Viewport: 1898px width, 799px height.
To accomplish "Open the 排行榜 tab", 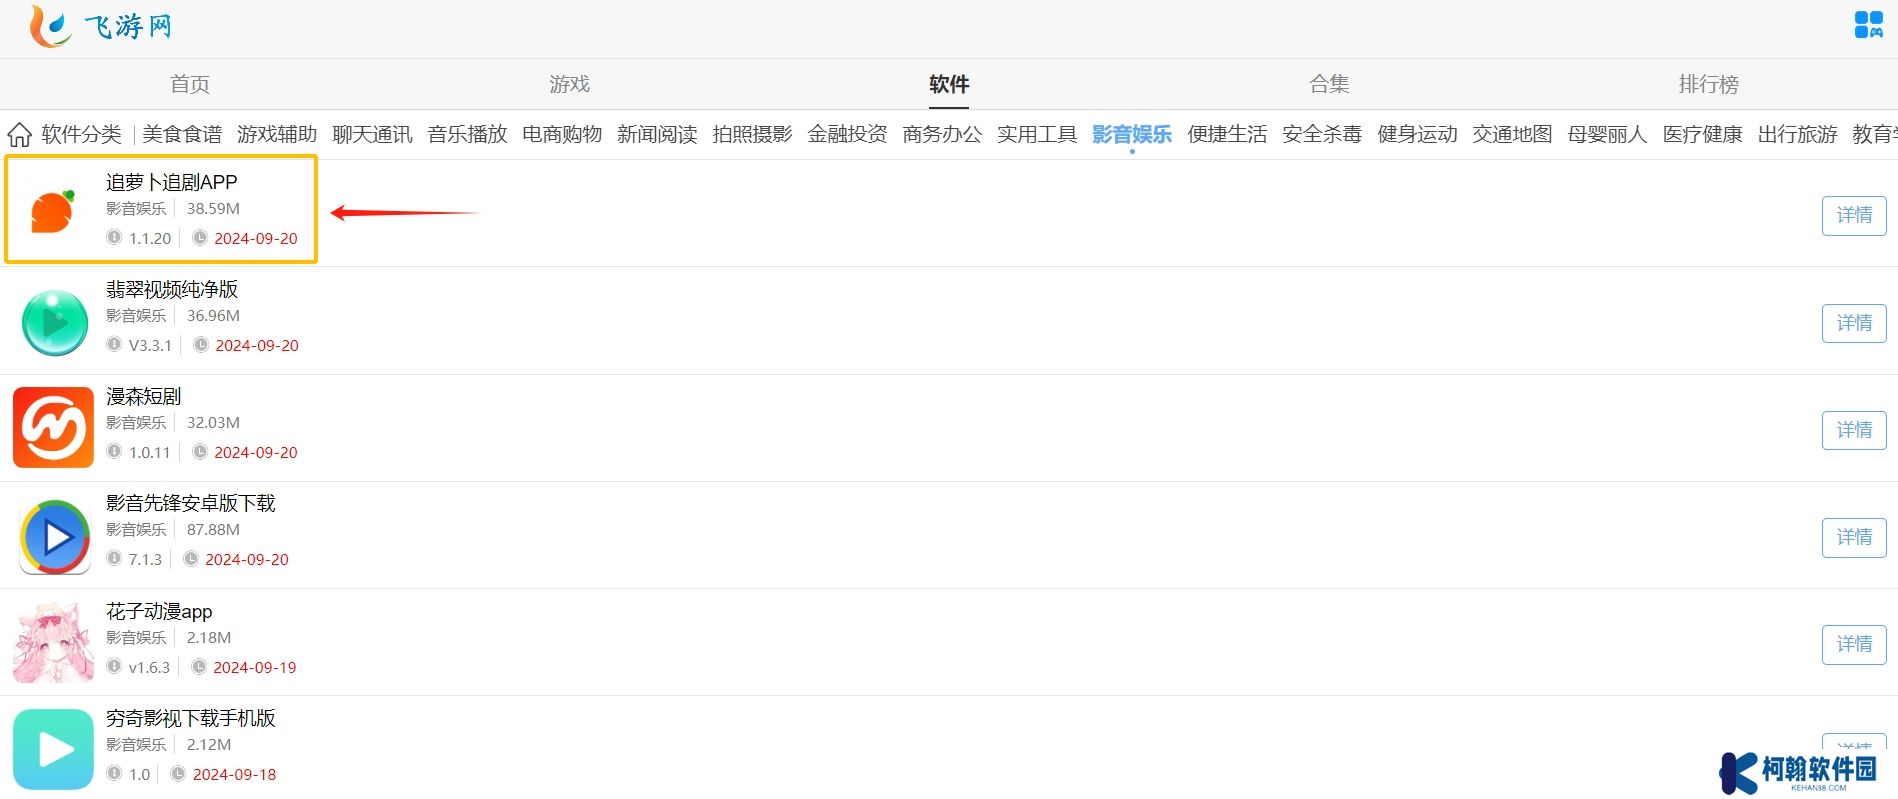I will point(1708,84).
